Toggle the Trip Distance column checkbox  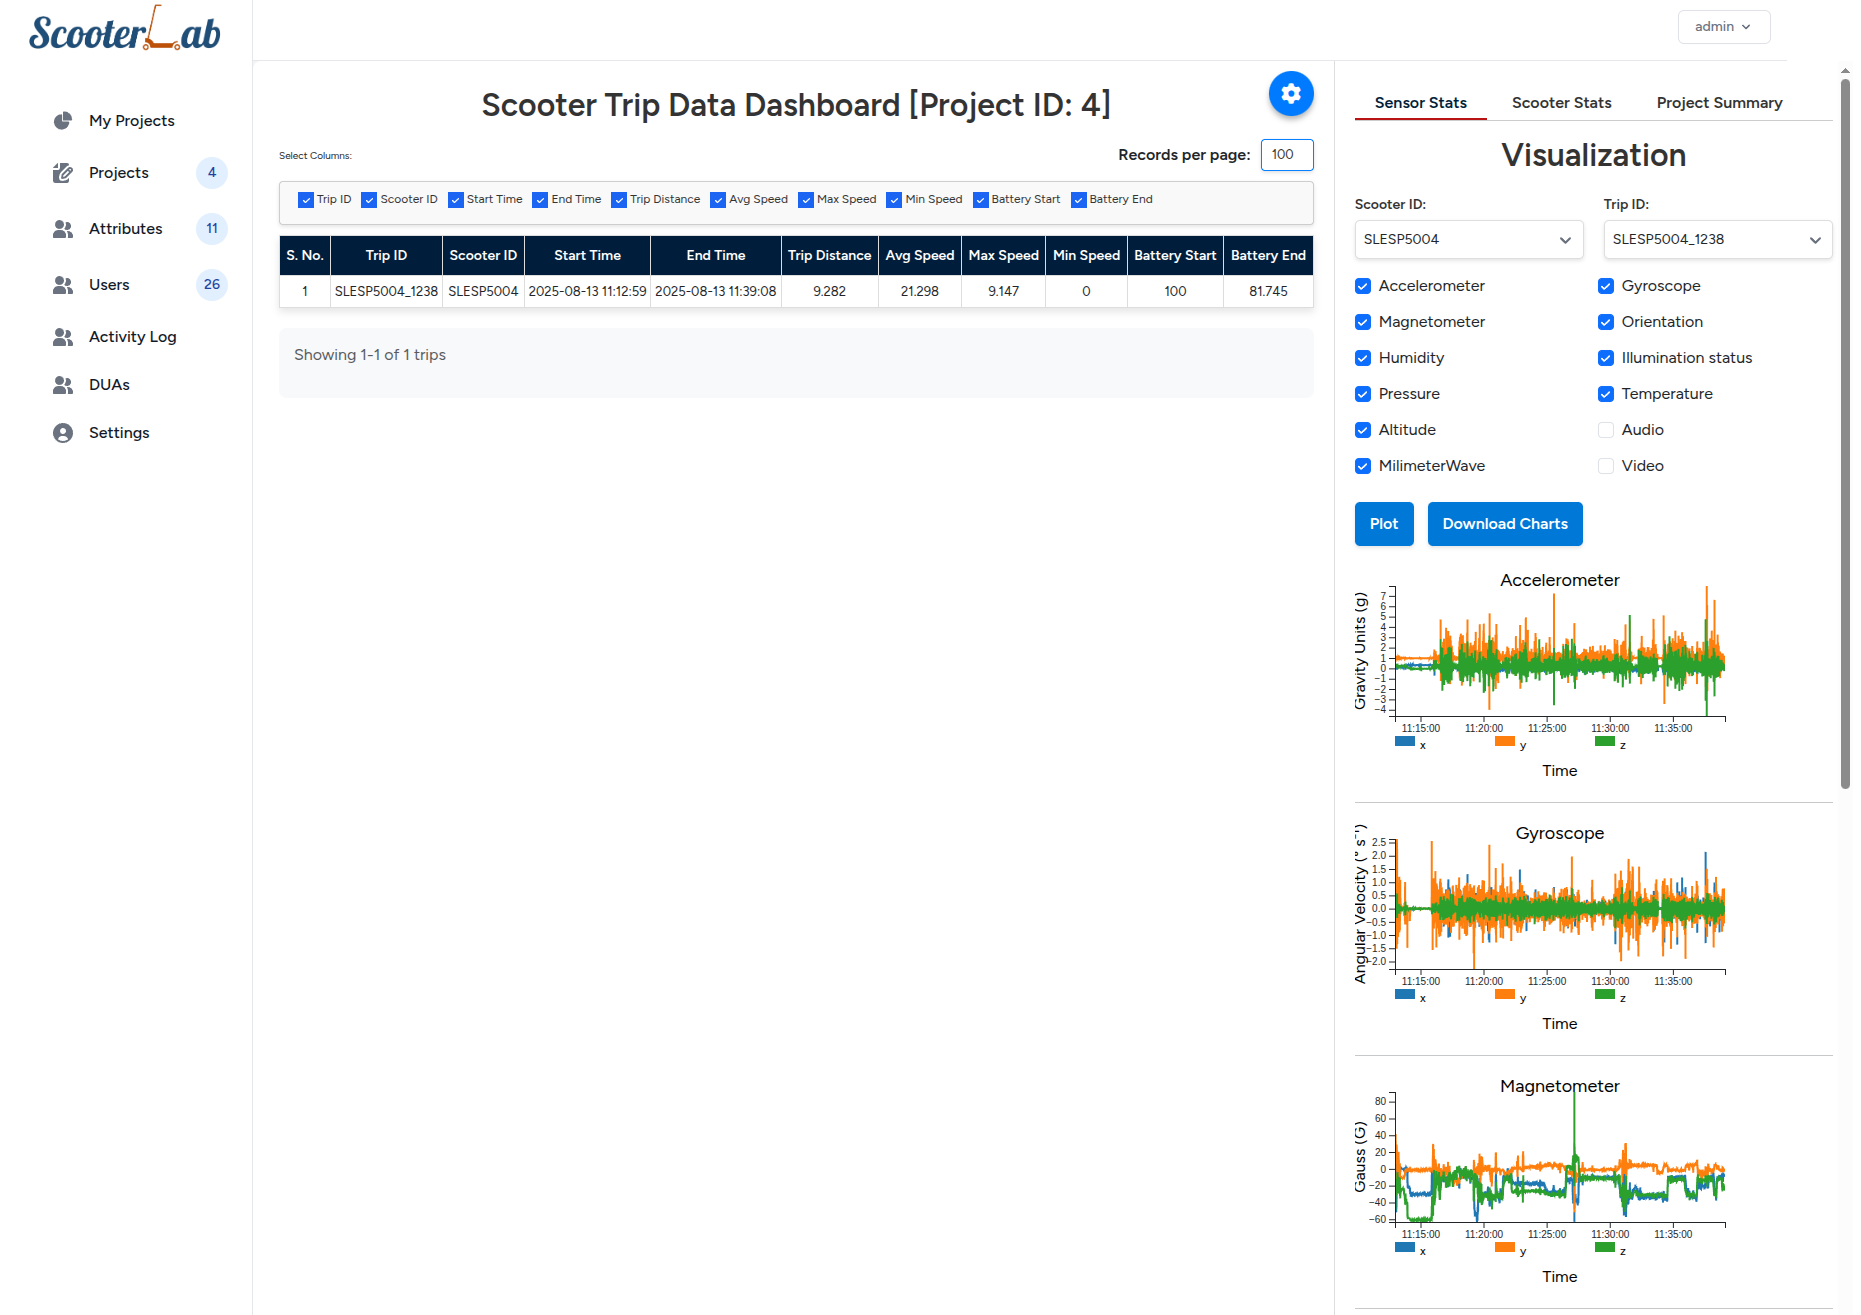(619, 200)
